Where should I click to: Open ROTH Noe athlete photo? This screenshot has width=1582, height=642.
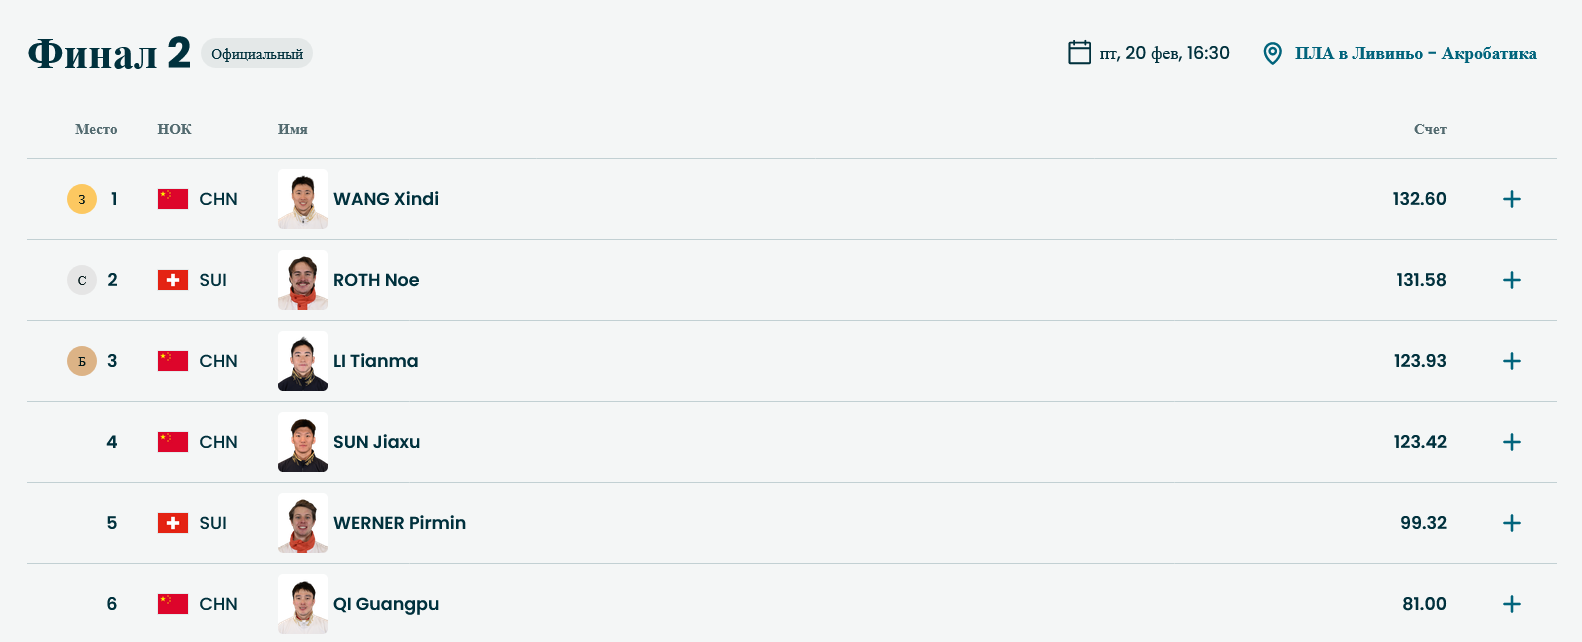tap(303, 280)
